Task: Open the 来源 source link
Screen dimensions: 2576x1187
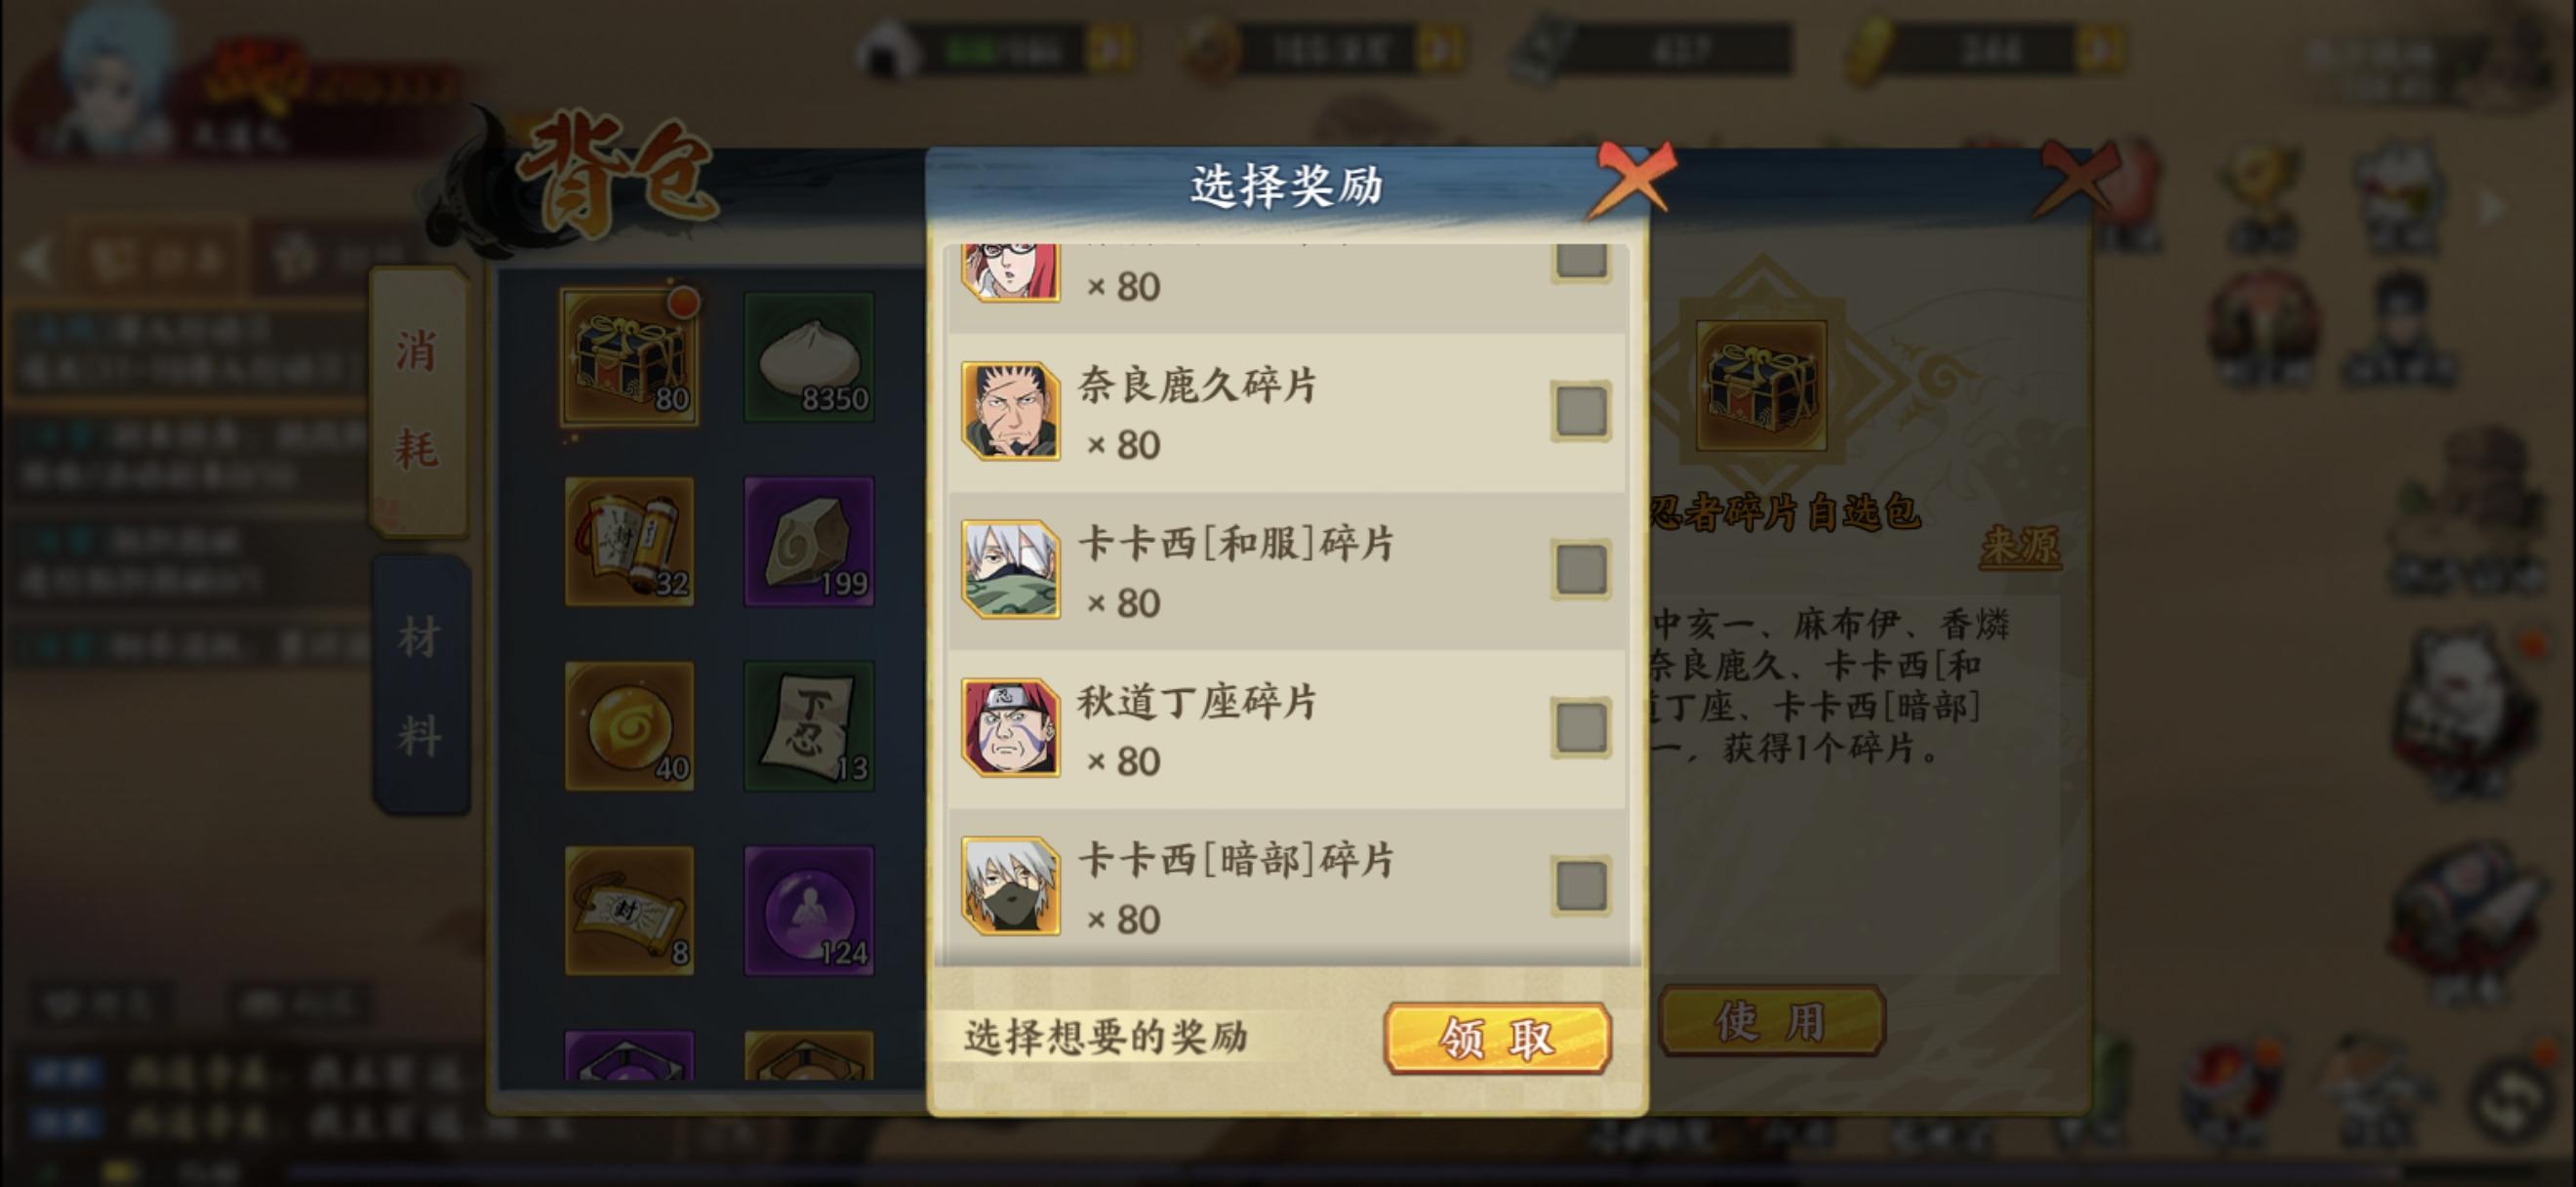Action: click(2020, 546)
